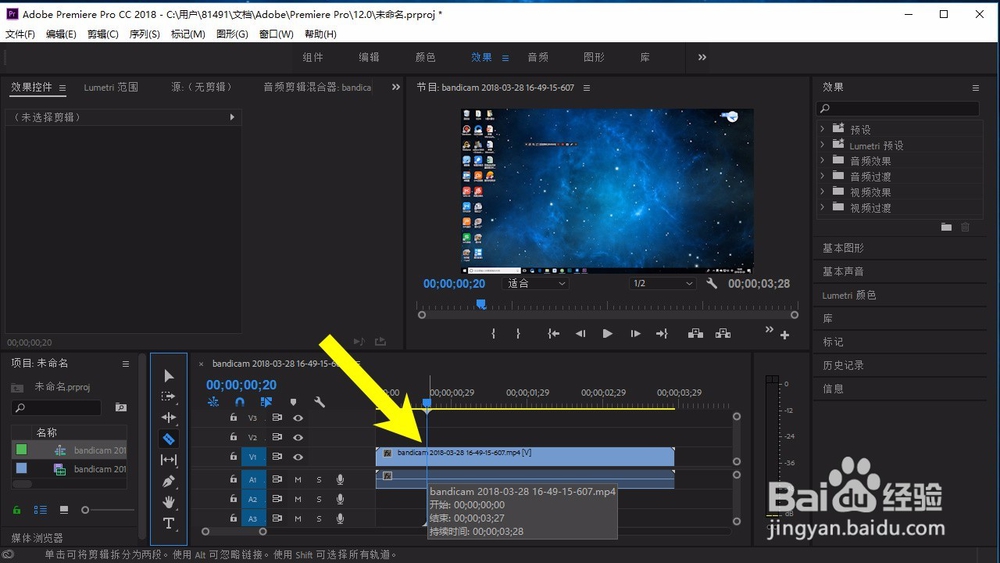Open timeline display settings wrench
Screen dimensions: 1000x563
(x=320, y=402)
